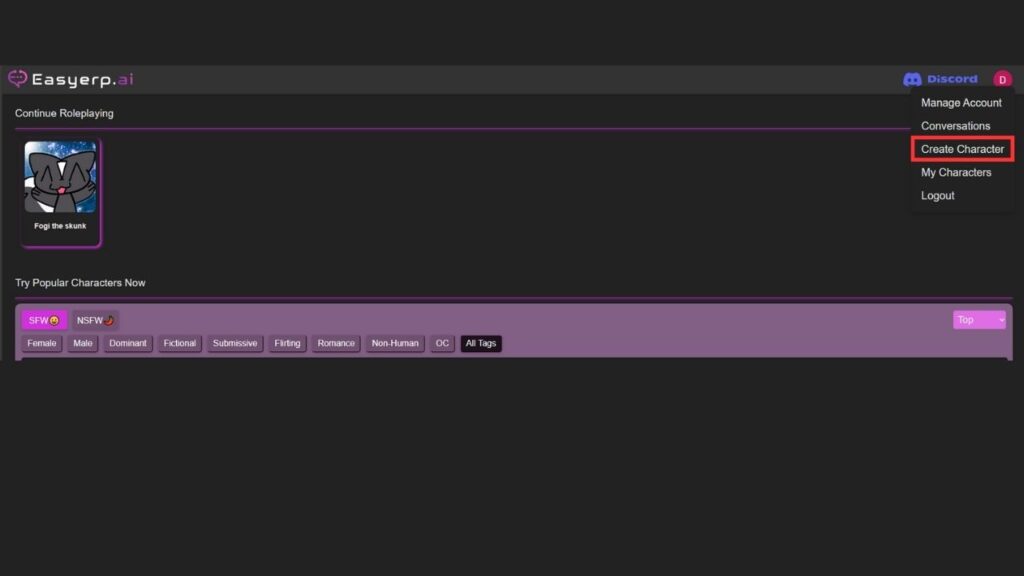Image resolution: width=1024 pixels, height=576 pixels.
Task: Filter by the Fictional tag
Action: pos(180,343)
